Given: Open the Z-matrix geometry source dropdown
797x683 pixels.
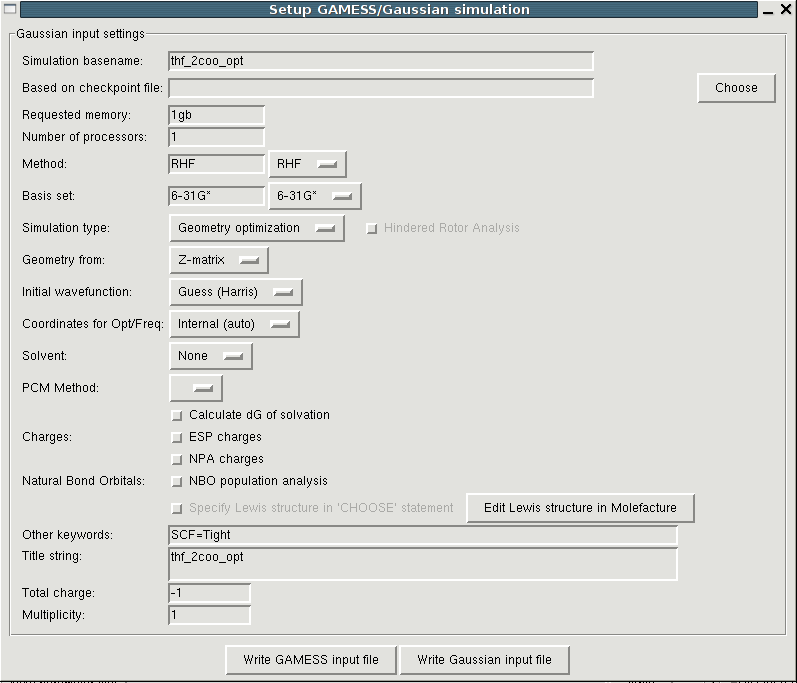Looking at the screenshot, I should coord(218,260).
